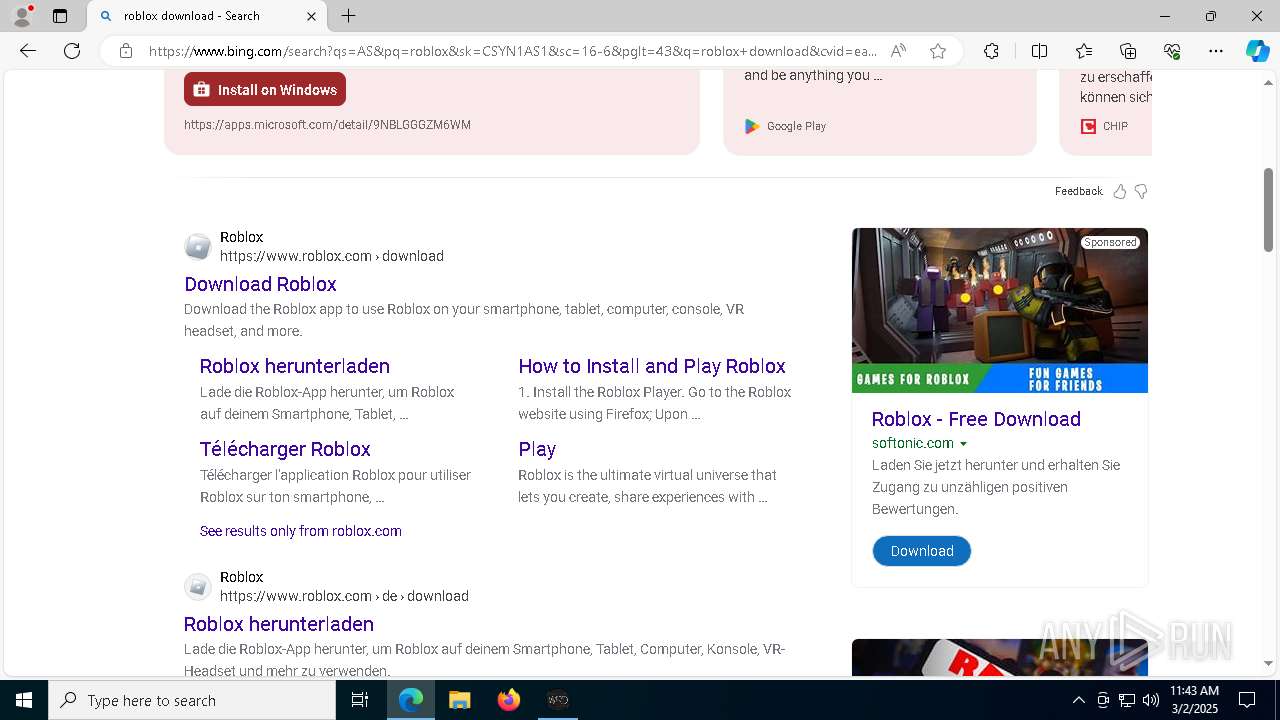Toggle the Split screen icon
1280x720 pixels.
click(x=1039, y=51)
